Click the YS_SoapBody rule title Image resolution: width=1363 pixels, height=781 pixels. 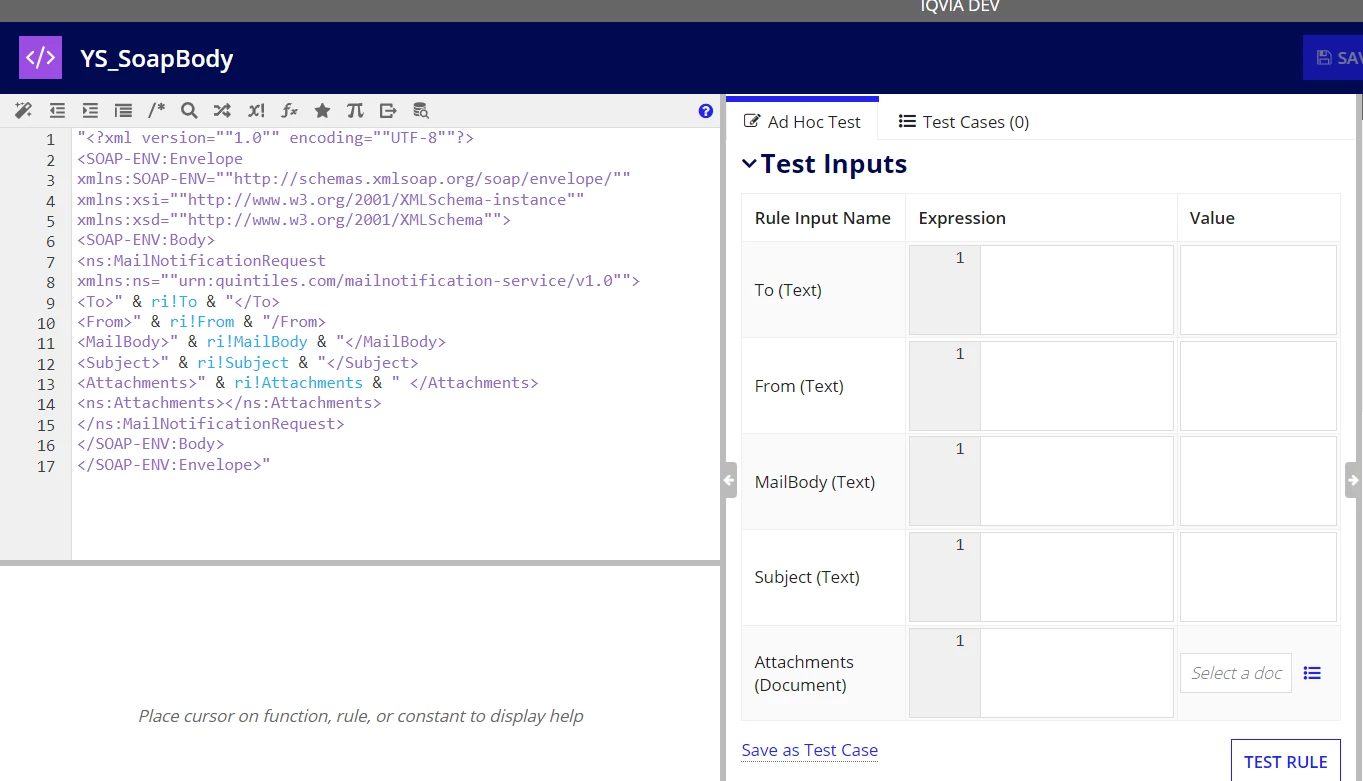(x=157, y=58)
